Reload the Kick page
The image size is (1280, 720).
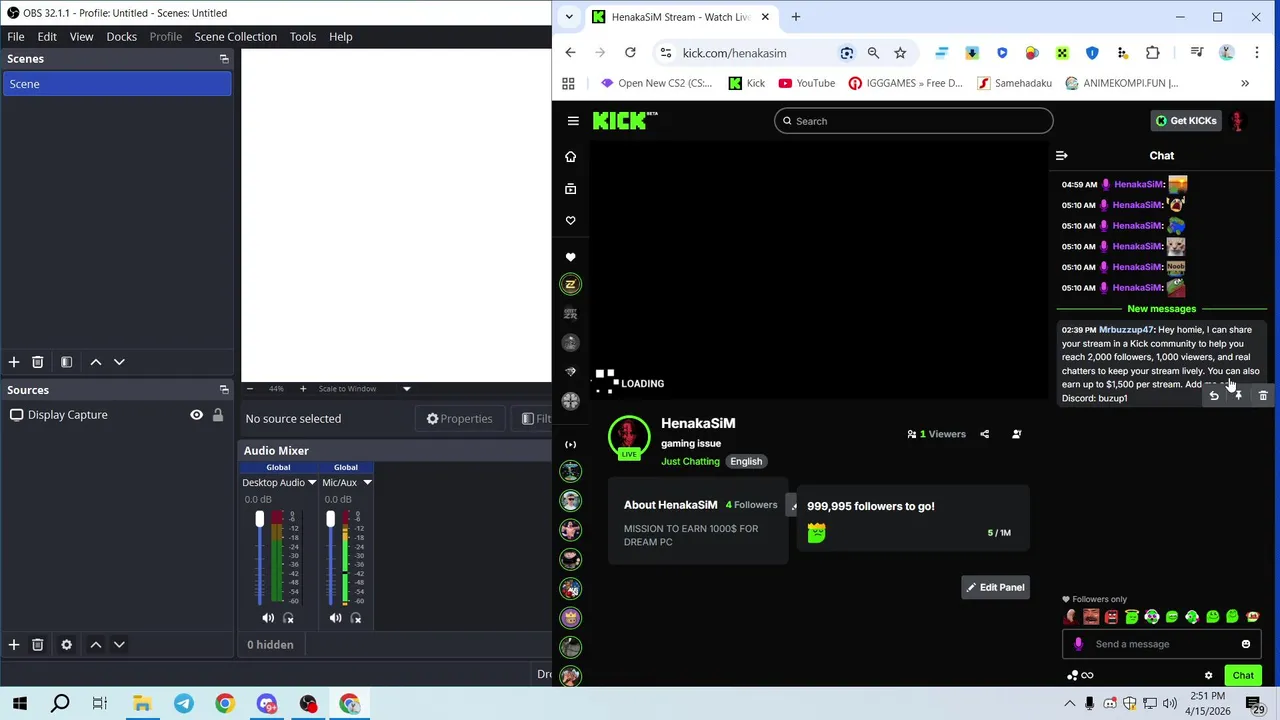[630, 53]
